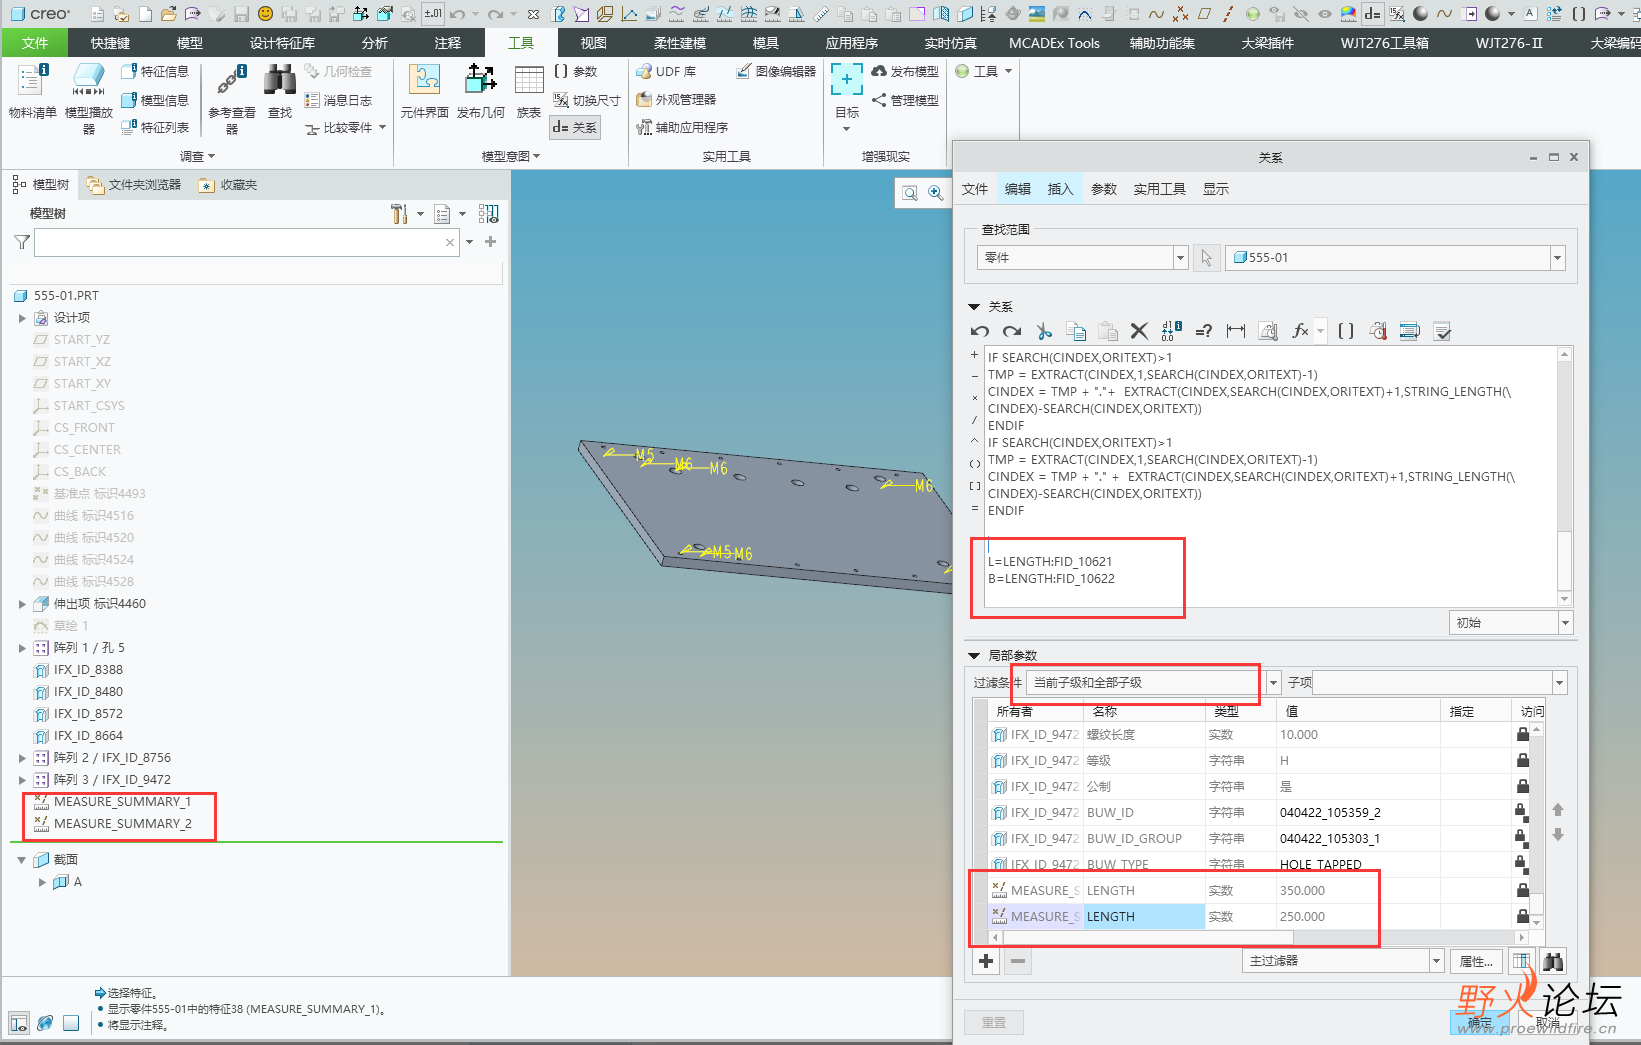Toggle the Relations button in Model Intent
The width and height of the screenshot is (1641, 1045).
575,128
